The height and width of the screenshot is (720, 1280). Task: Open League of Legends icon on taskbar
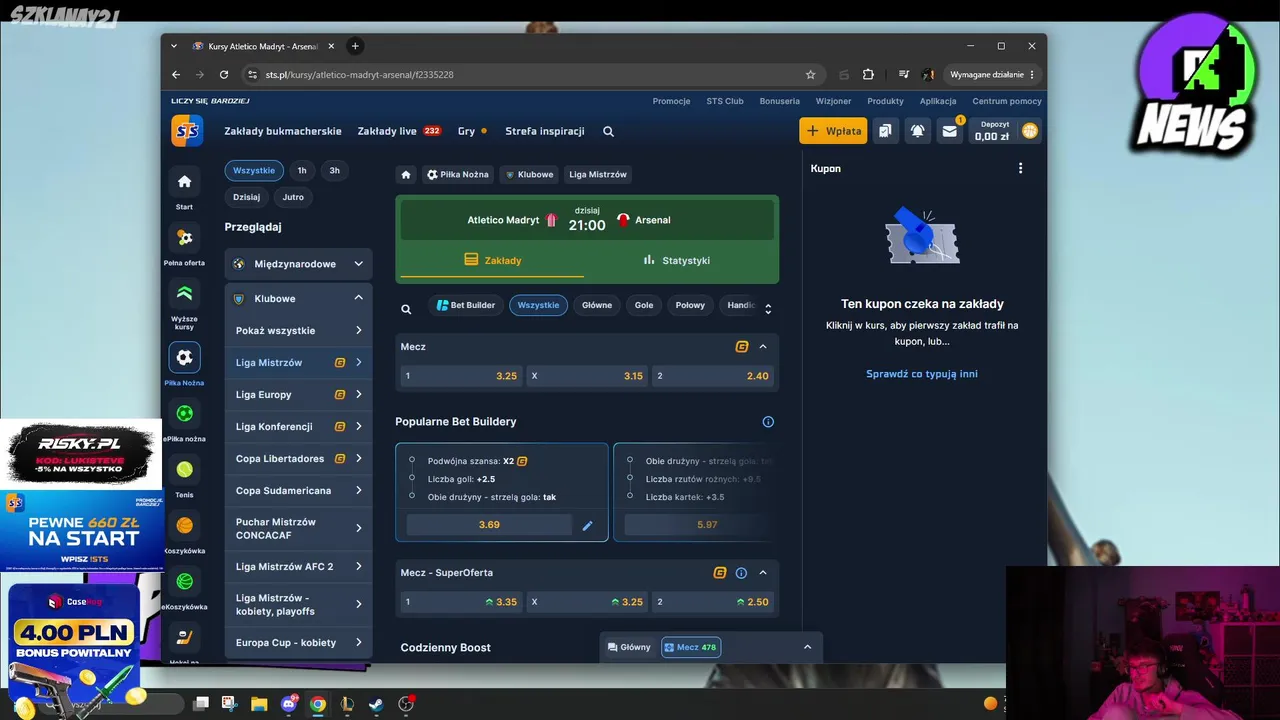point(347,704)
